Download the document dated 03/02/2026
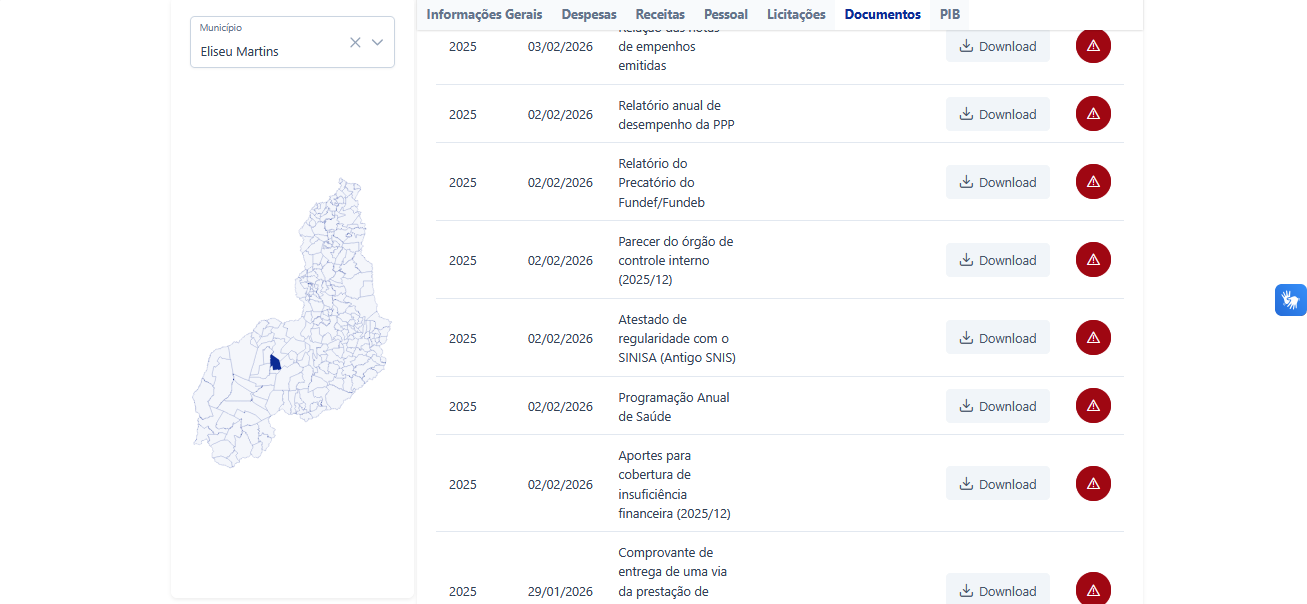Screen dimensions: 1307x604 [998, 46]
